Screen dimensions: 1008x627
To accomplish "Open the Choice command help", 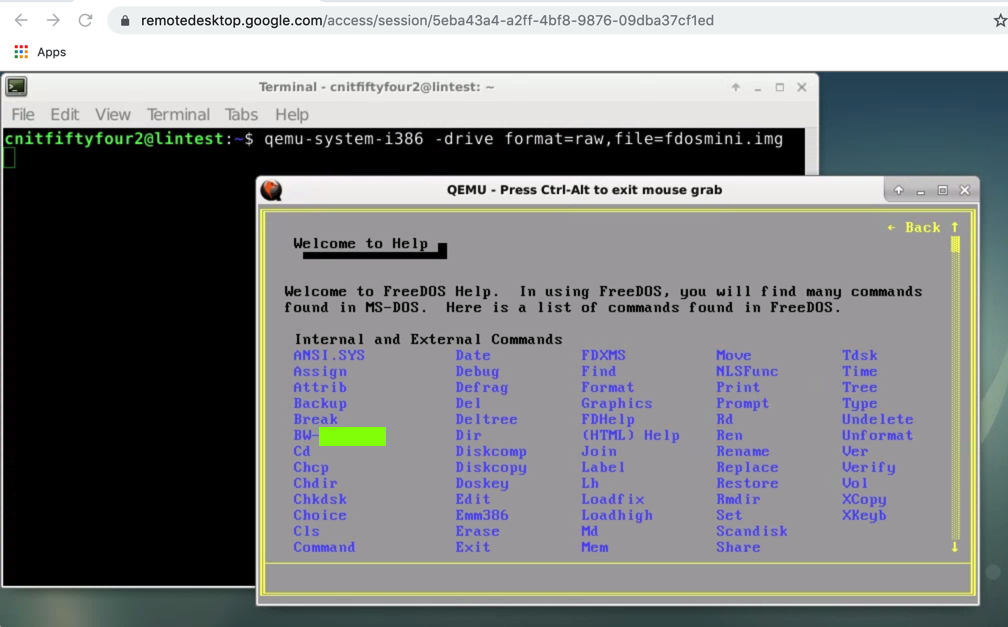I will coord(320,516).
